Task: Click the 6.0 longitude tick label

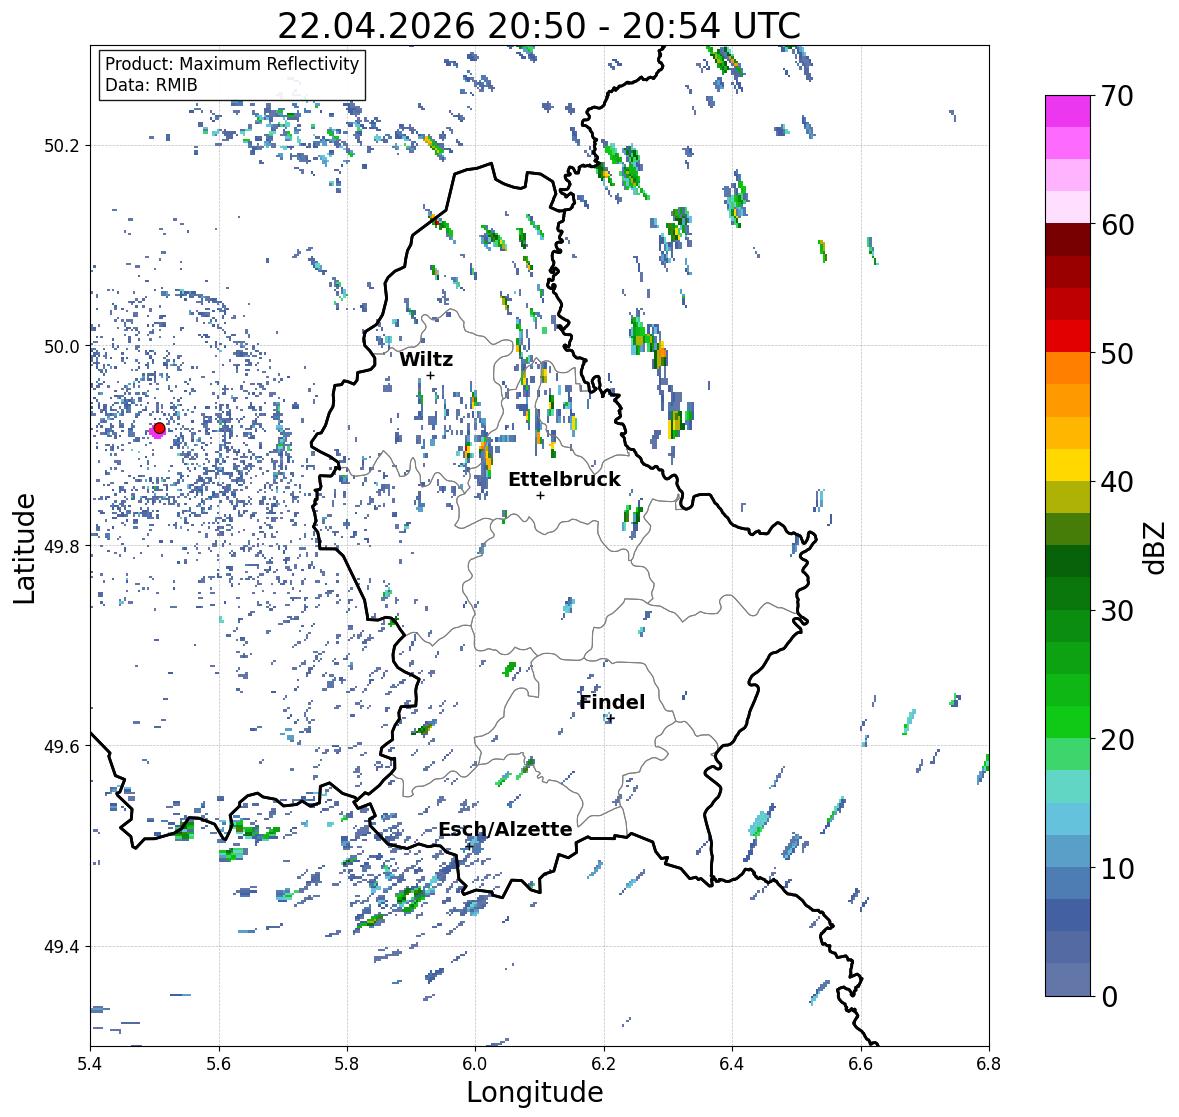Action: (475, 1064)
